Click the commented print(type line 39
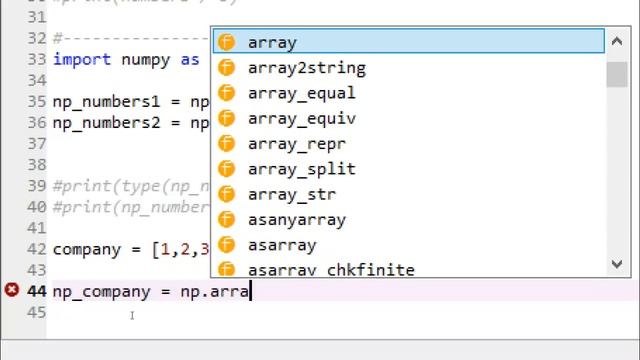The height and width of the screenshot is (360, 640). coord(131,187)
